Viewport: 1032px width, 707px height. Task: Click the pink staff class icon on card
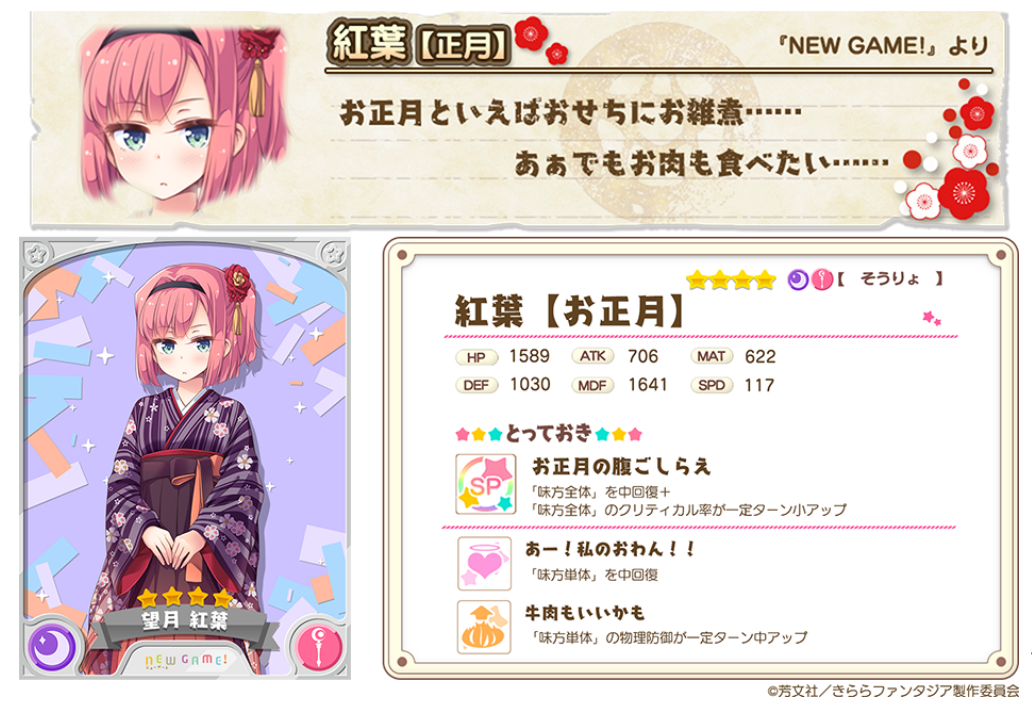(319, 648)
